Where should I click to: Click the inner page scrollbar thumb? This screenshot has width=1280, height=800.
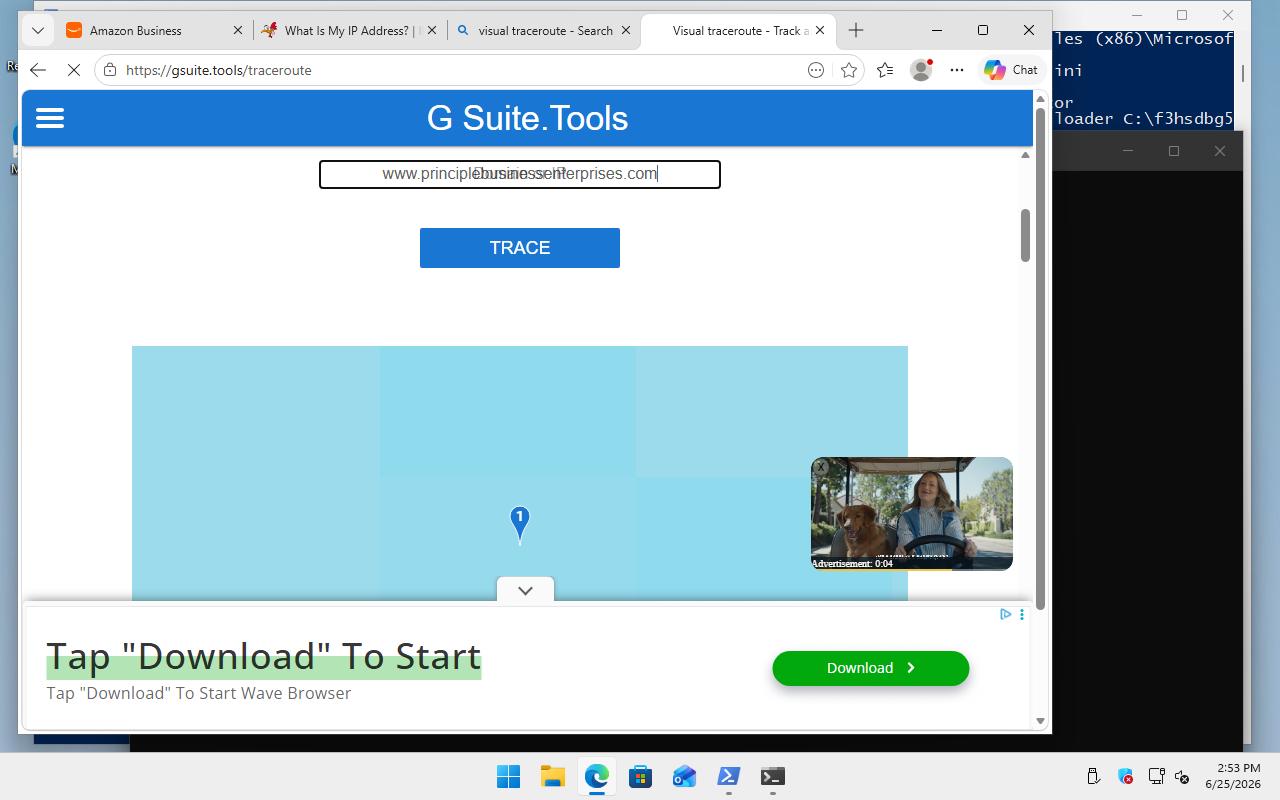pyautogui.click(x=1025, y=236)
